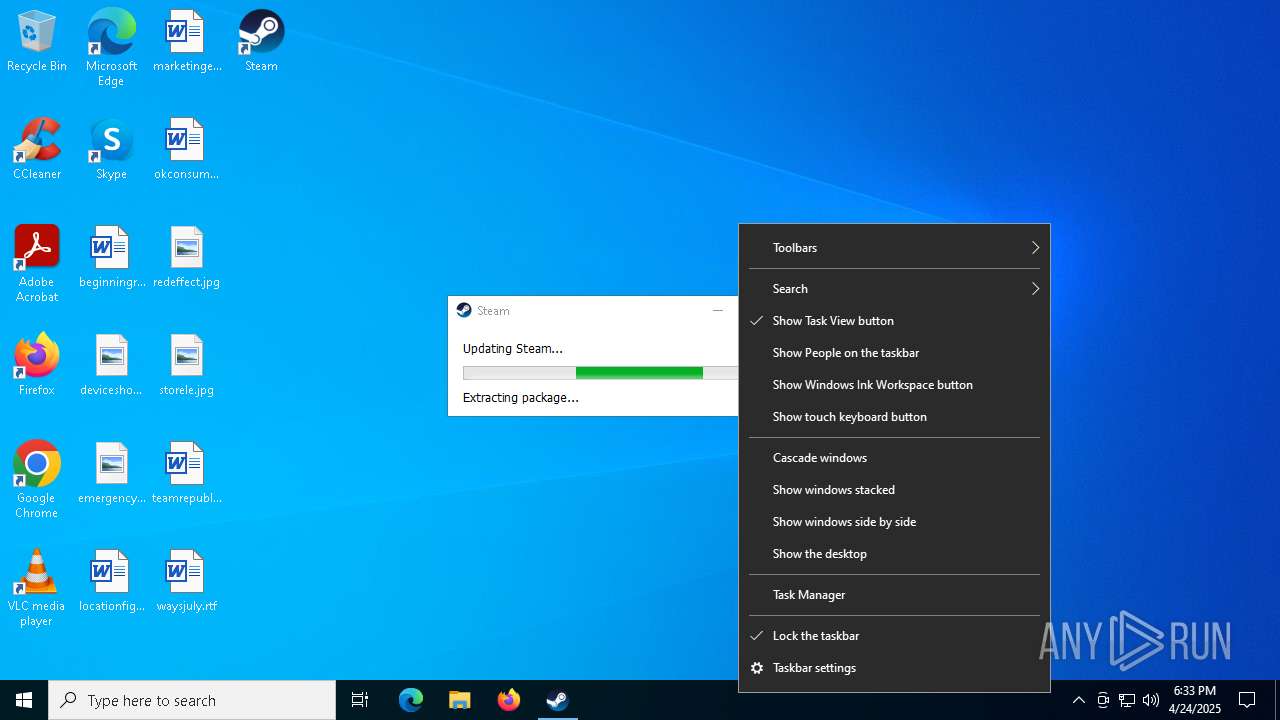1280x720 pixels.
Task: Click the Task View taskbar button
Action: pos(360,700)
